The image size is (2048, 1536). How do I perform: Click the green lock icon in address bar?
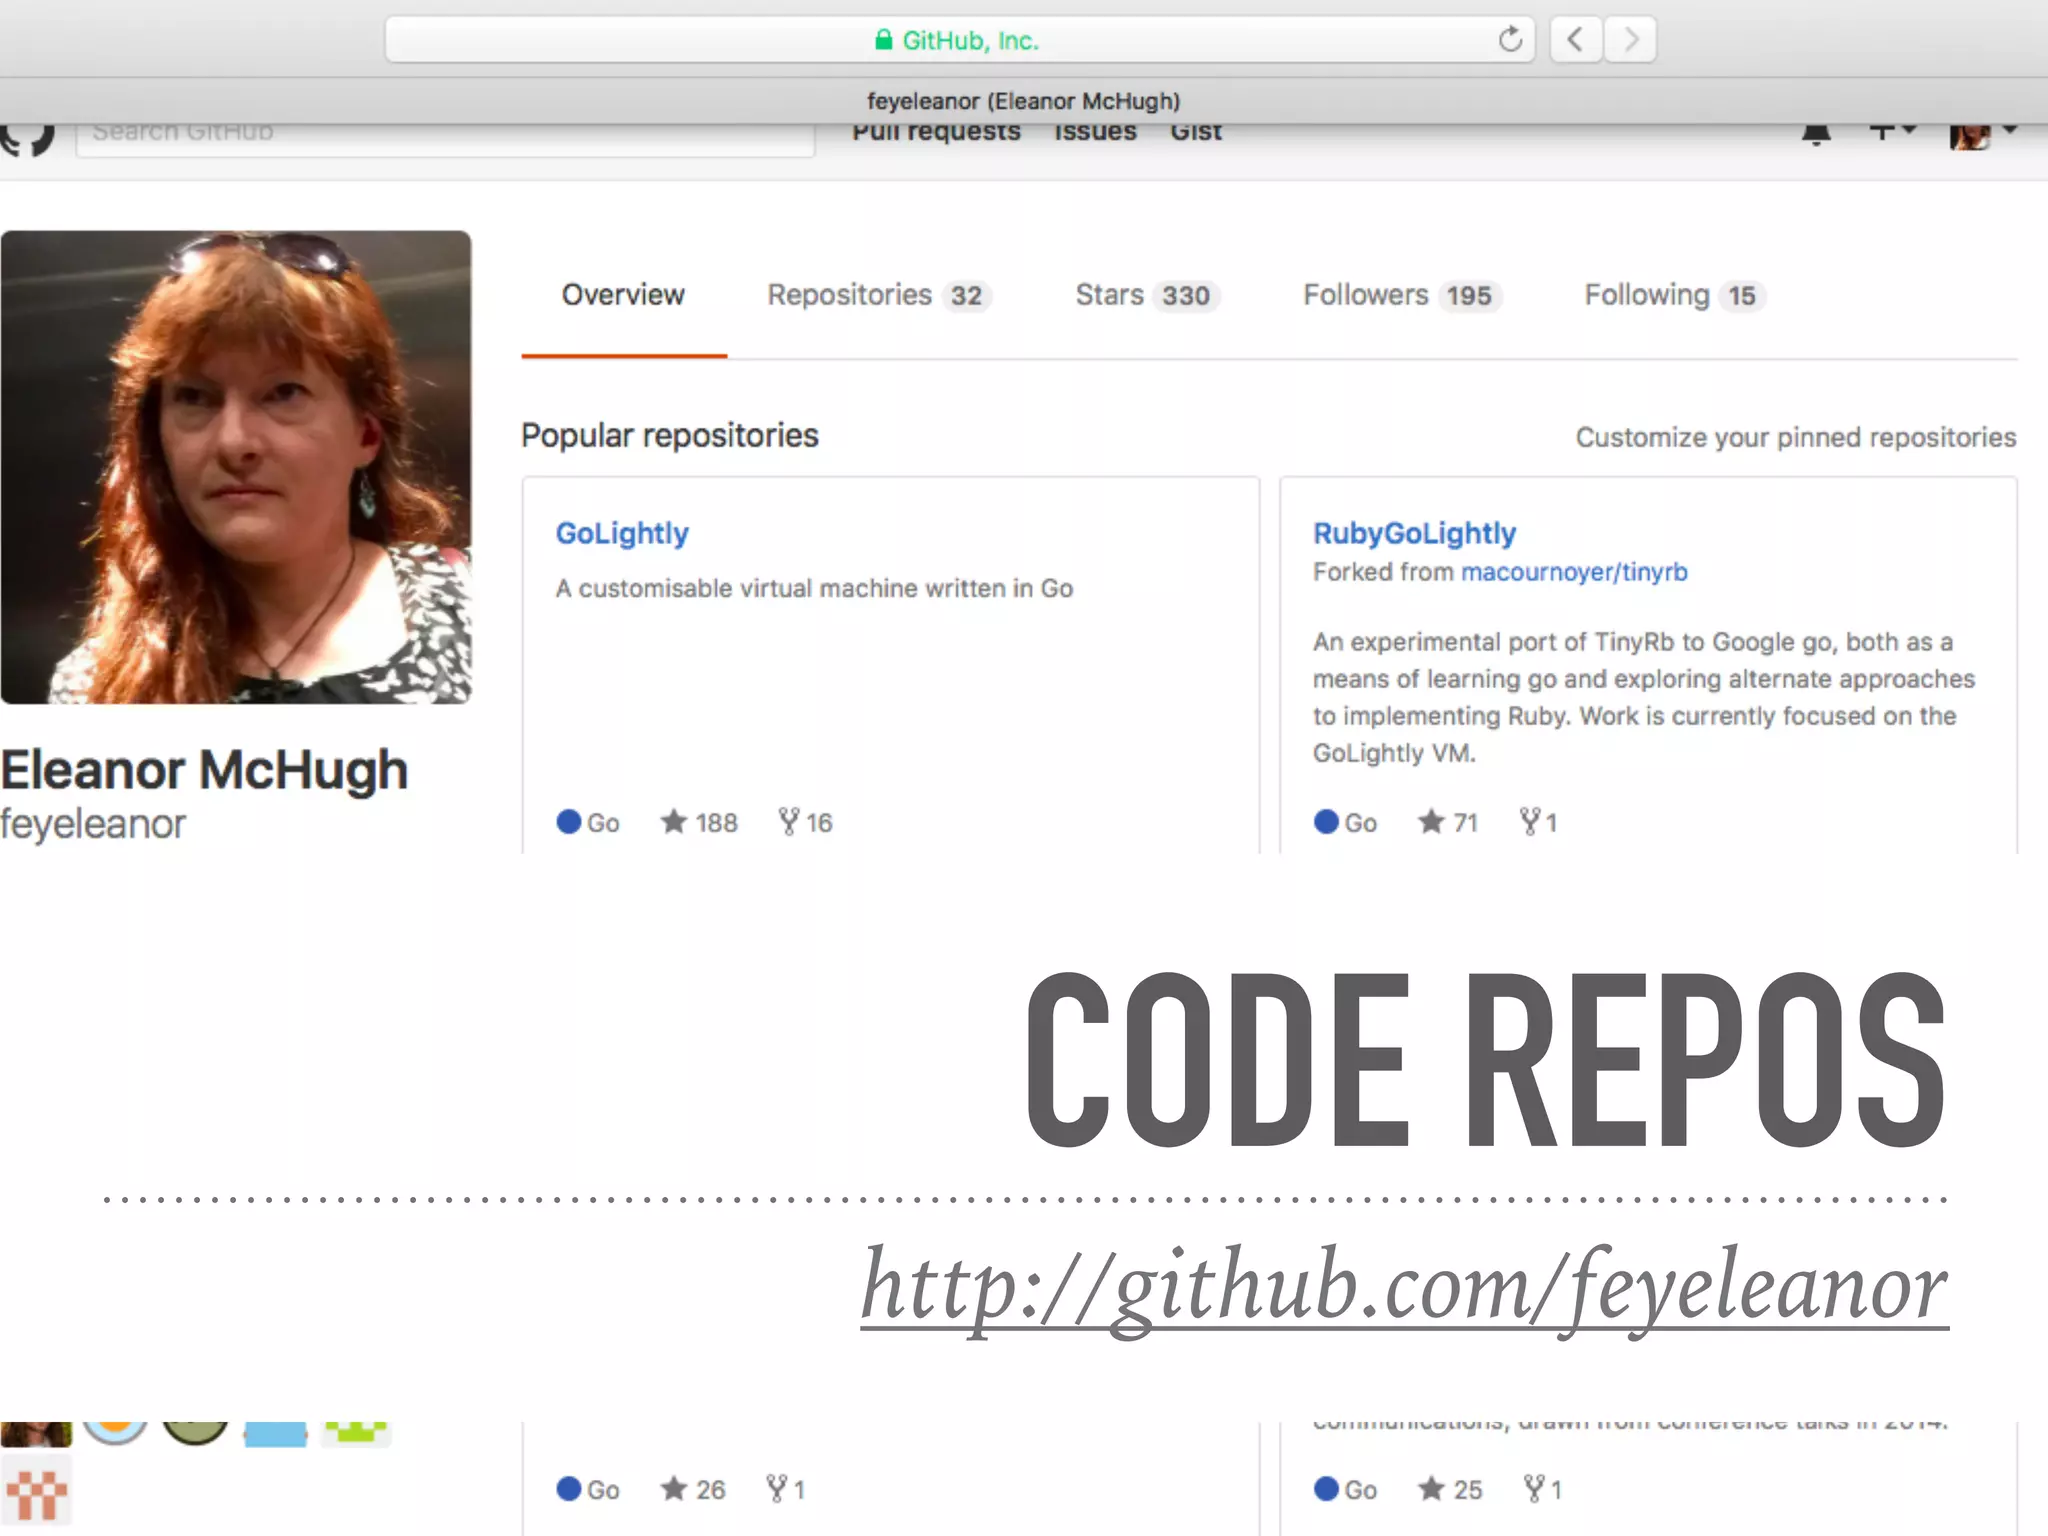click(x=883, y=40)
